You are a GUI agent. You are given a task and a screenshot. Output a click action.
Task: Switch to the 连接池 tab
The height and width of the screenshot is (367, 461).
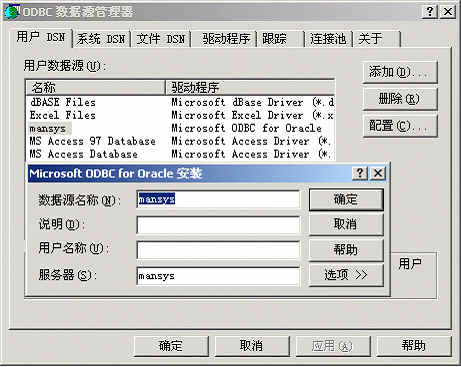328,39
